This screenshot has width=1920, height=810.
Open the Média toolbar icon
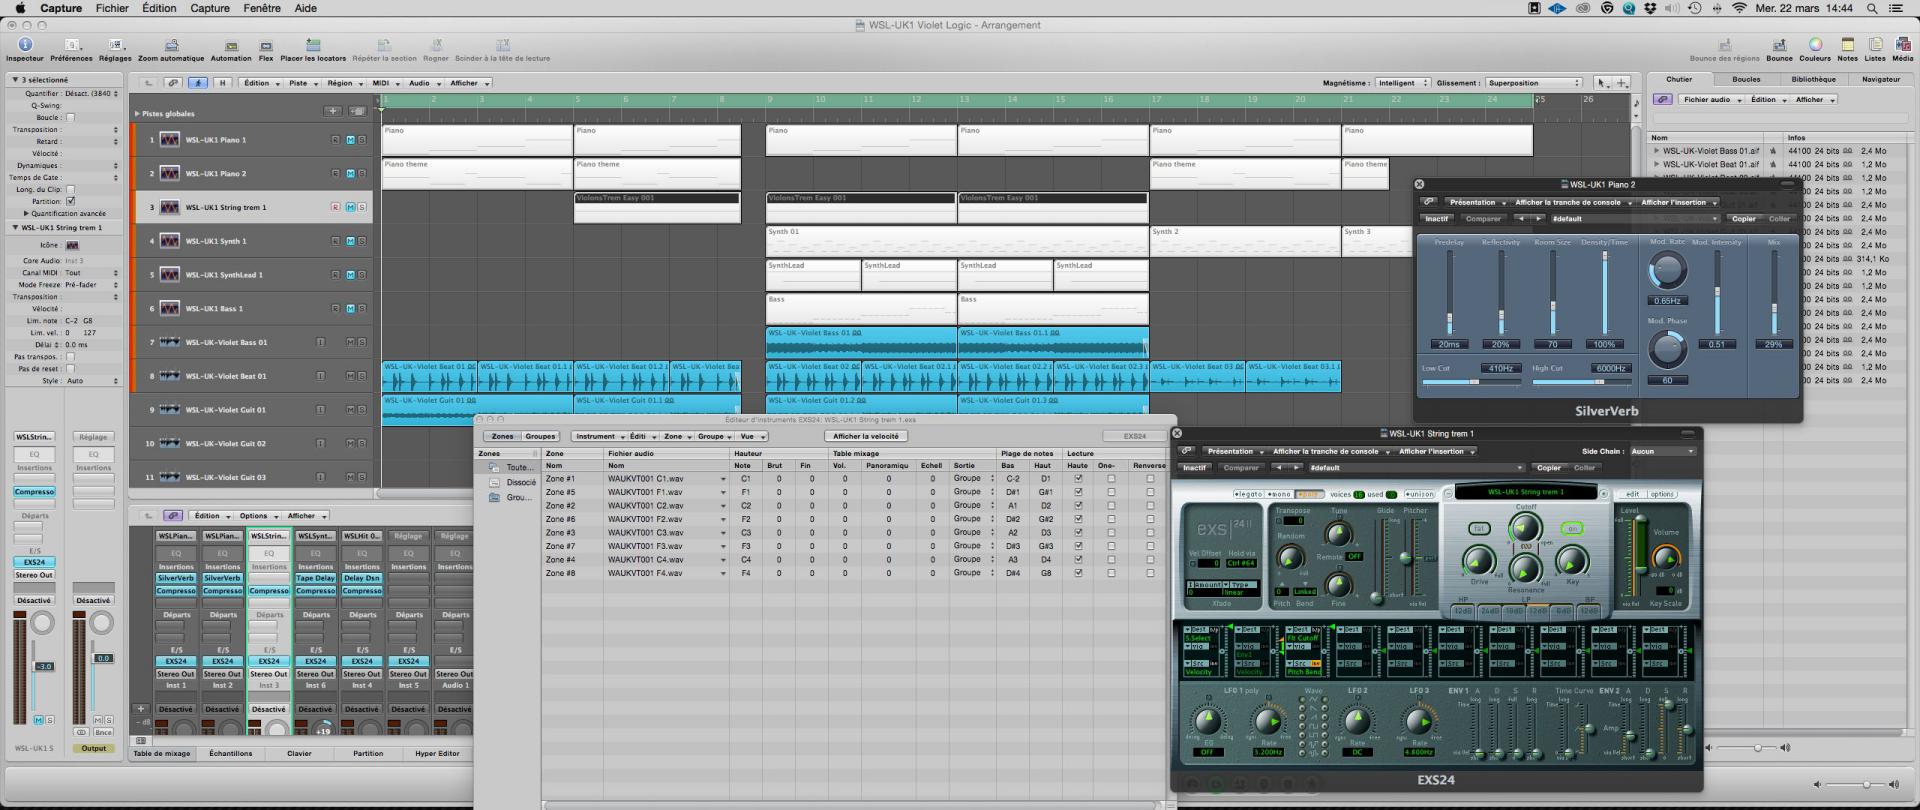tap(1902, 45)
